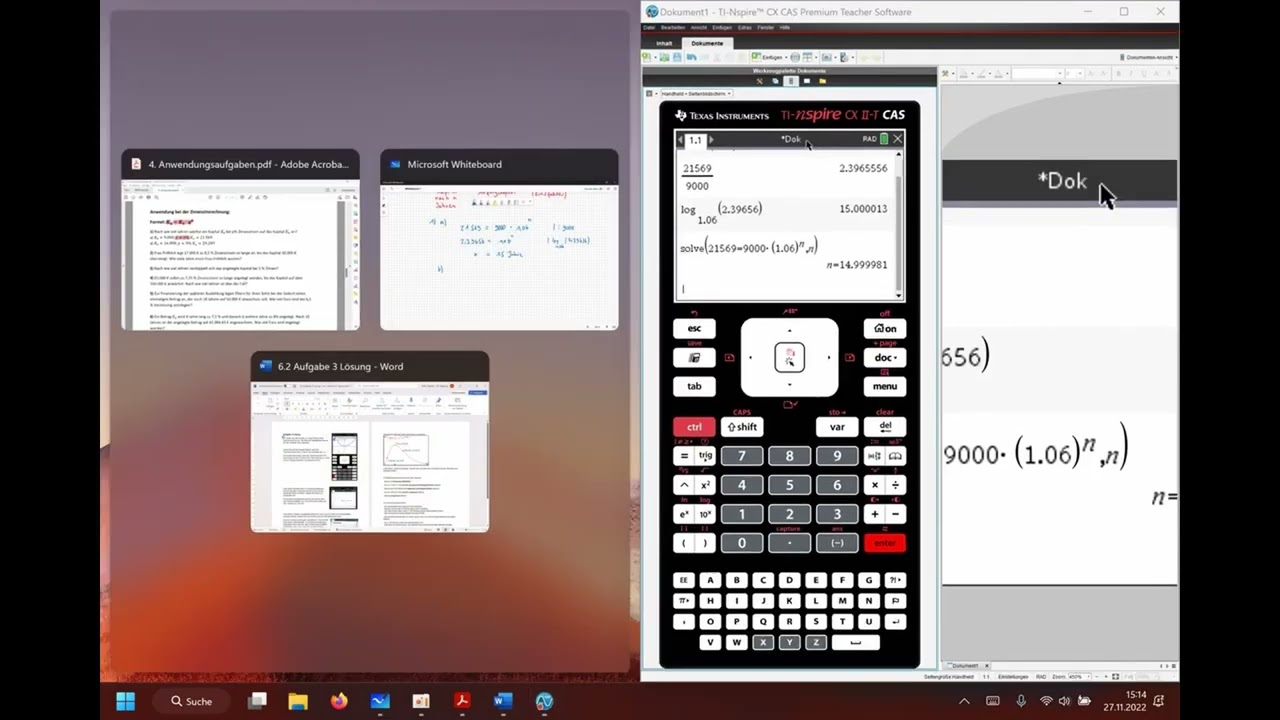Show hidden system tray icons
The width and height of the screenshot is (1280, 720).
[964, 701]
